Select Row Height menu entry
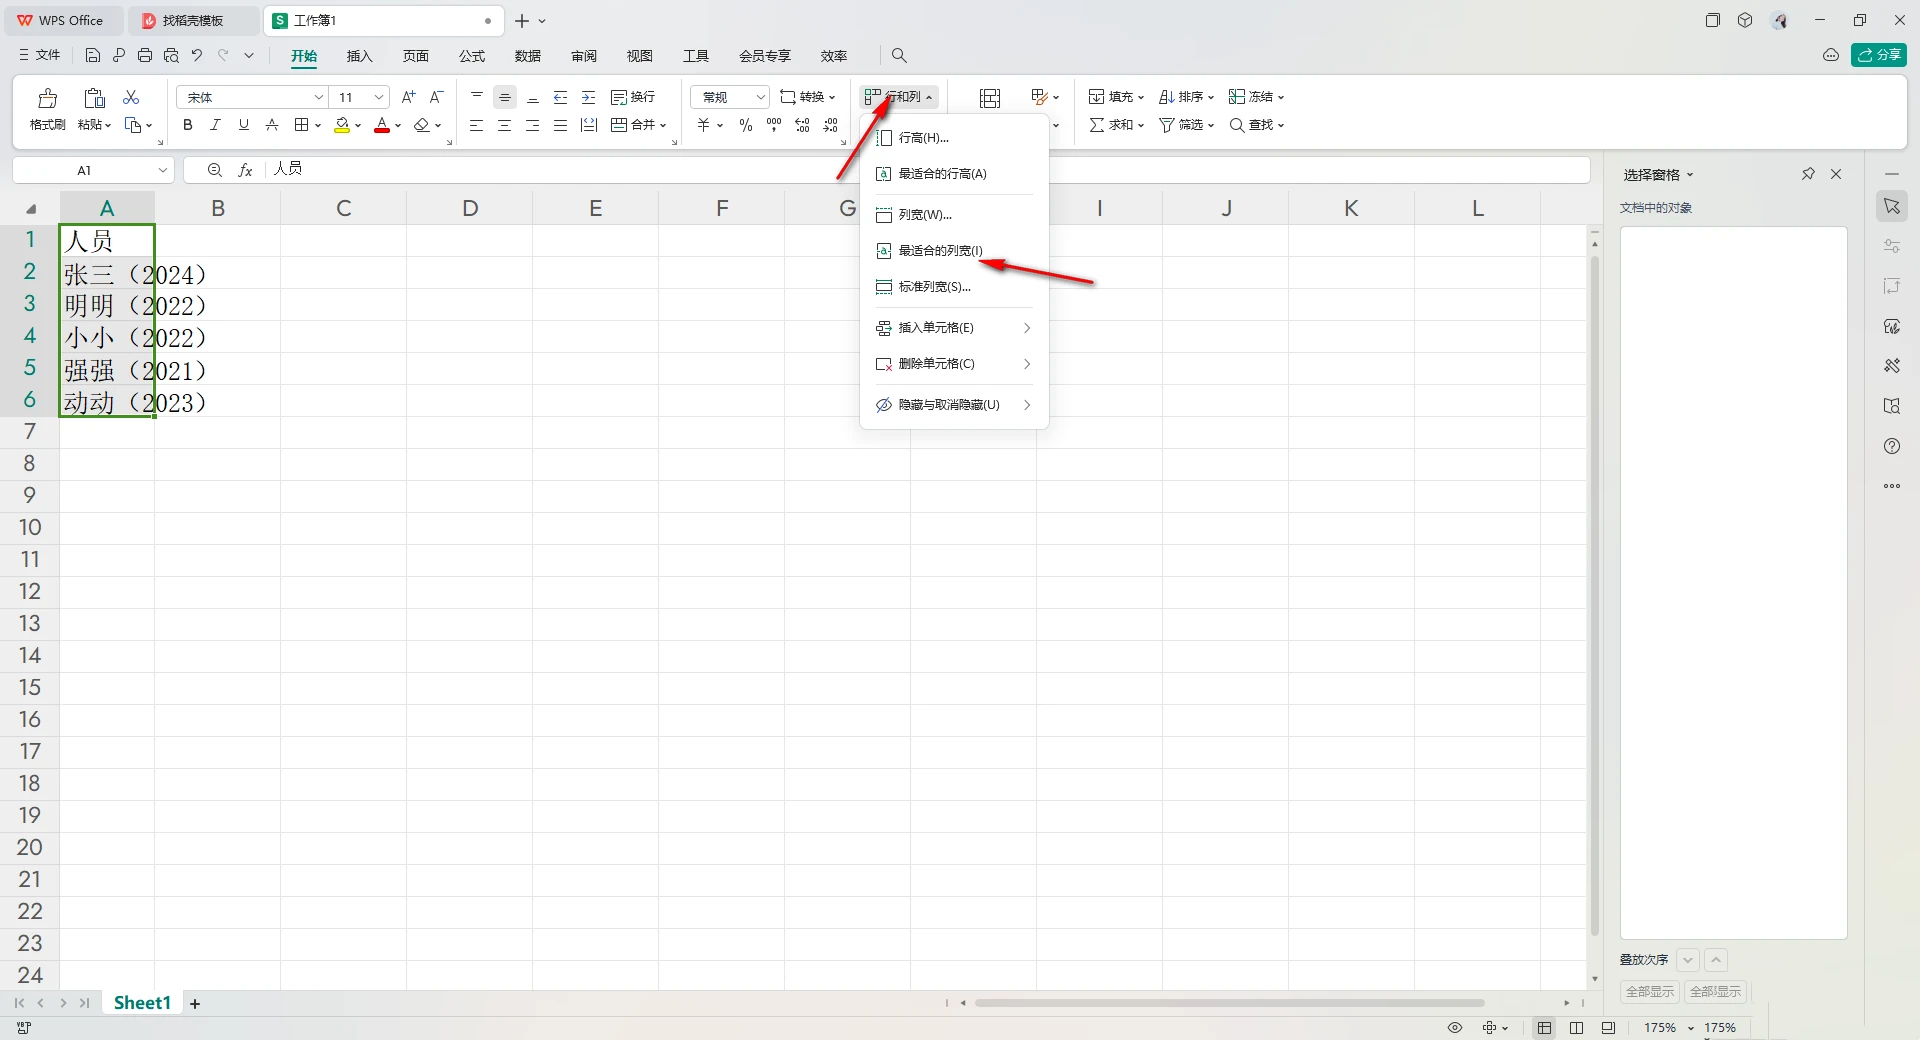 (x=954, y=138)
